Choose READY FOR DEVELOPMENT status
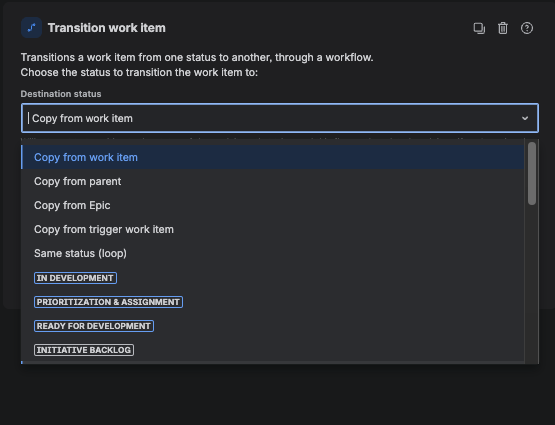Viewport: 555px width, 425px height. tap(94, 326)
